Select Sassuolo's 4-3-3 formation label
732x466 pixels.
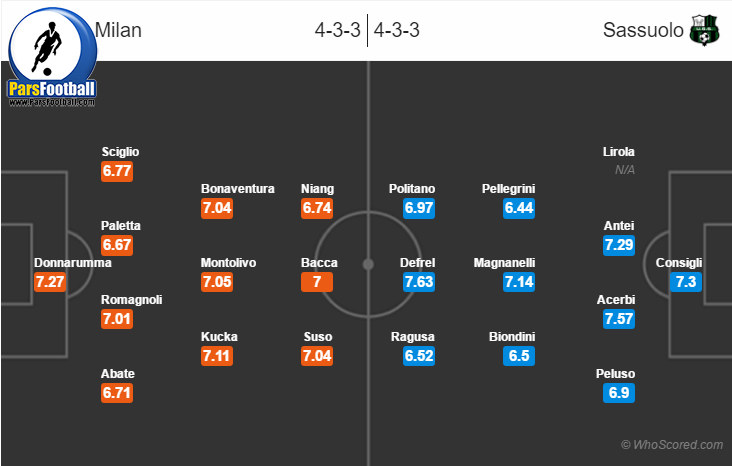396,30
